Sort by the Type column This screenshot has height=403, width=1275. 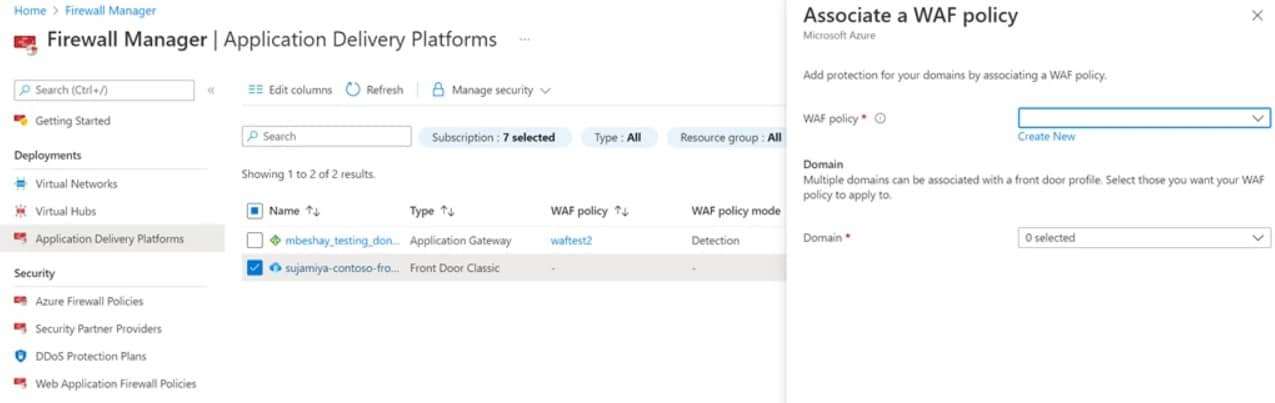point(432,211)
